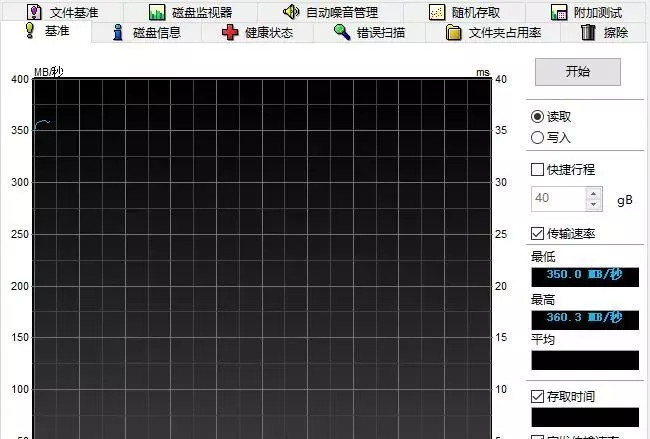Click the Random Access (随机存取) icon
Viewport: 650px width, 439px height.
437,12
